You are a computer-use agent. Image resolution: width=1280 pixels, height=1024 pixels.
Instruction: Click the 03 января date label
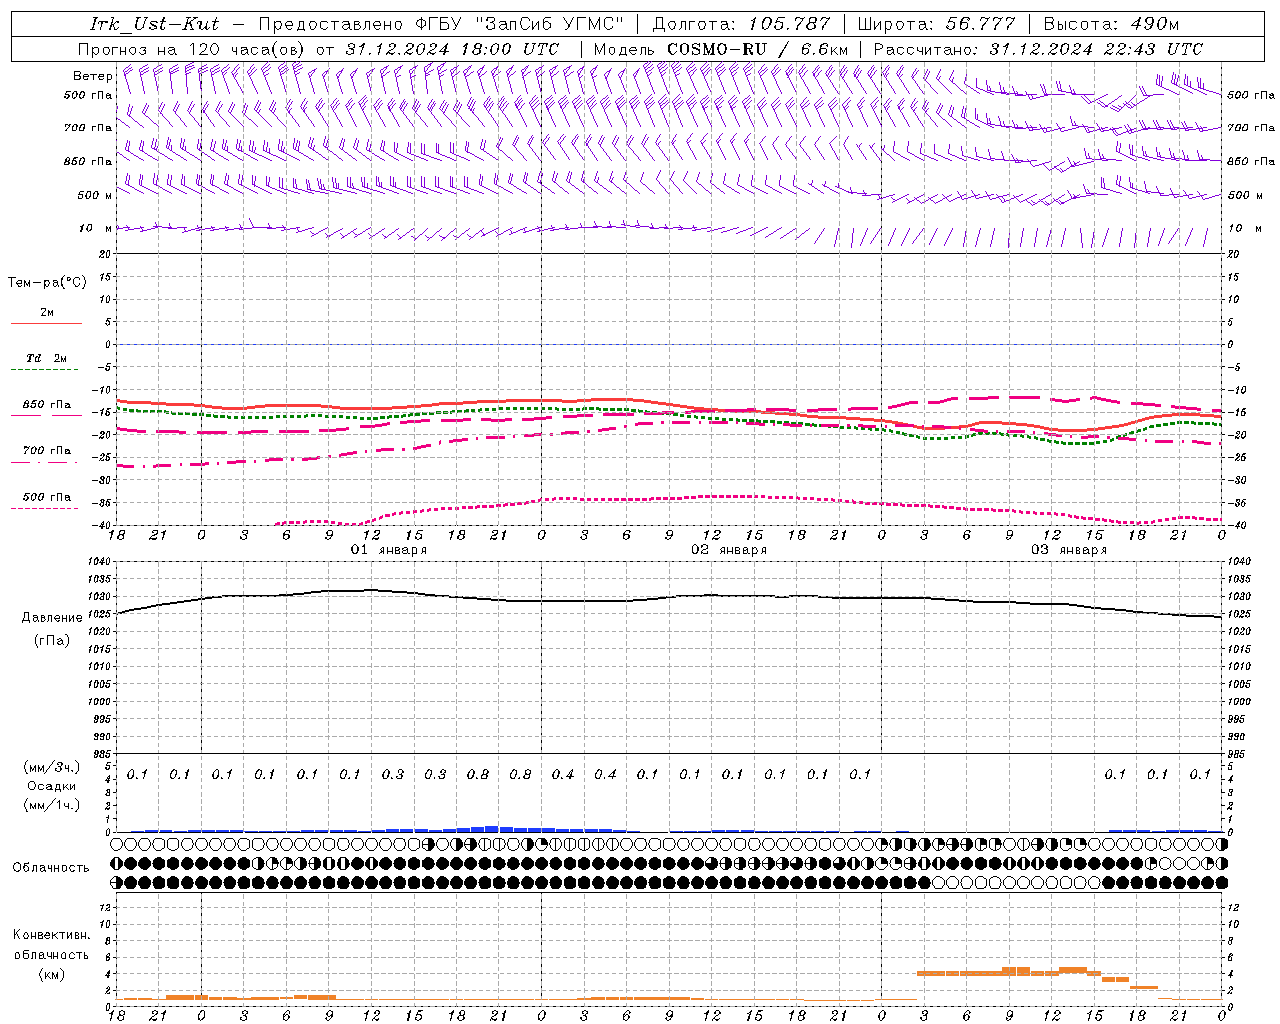click(x=1069, y=550)
